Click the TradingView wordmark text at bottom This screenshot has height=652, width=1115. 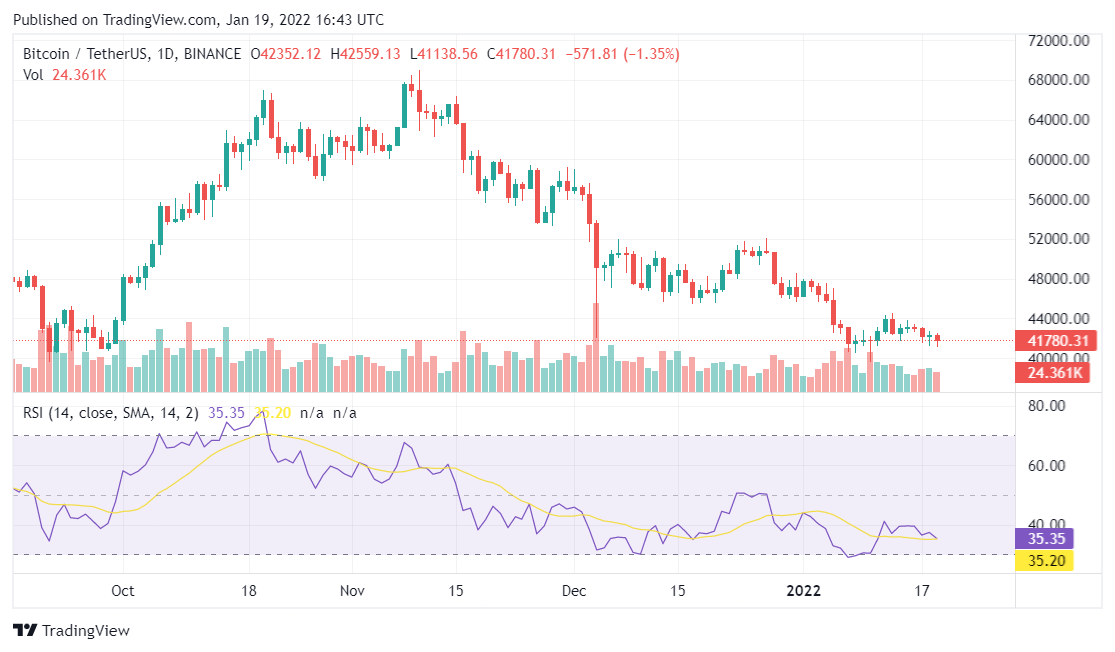pyautogui.click(x=86, y=631)
